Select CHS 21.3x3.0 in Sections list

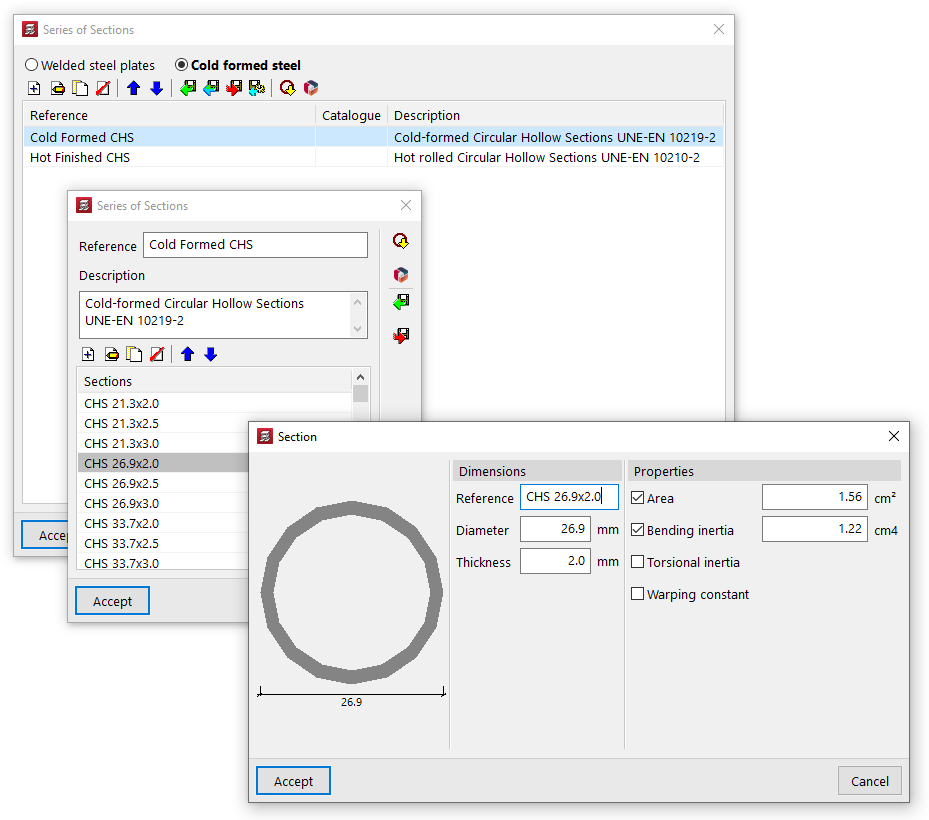(163, 444)
